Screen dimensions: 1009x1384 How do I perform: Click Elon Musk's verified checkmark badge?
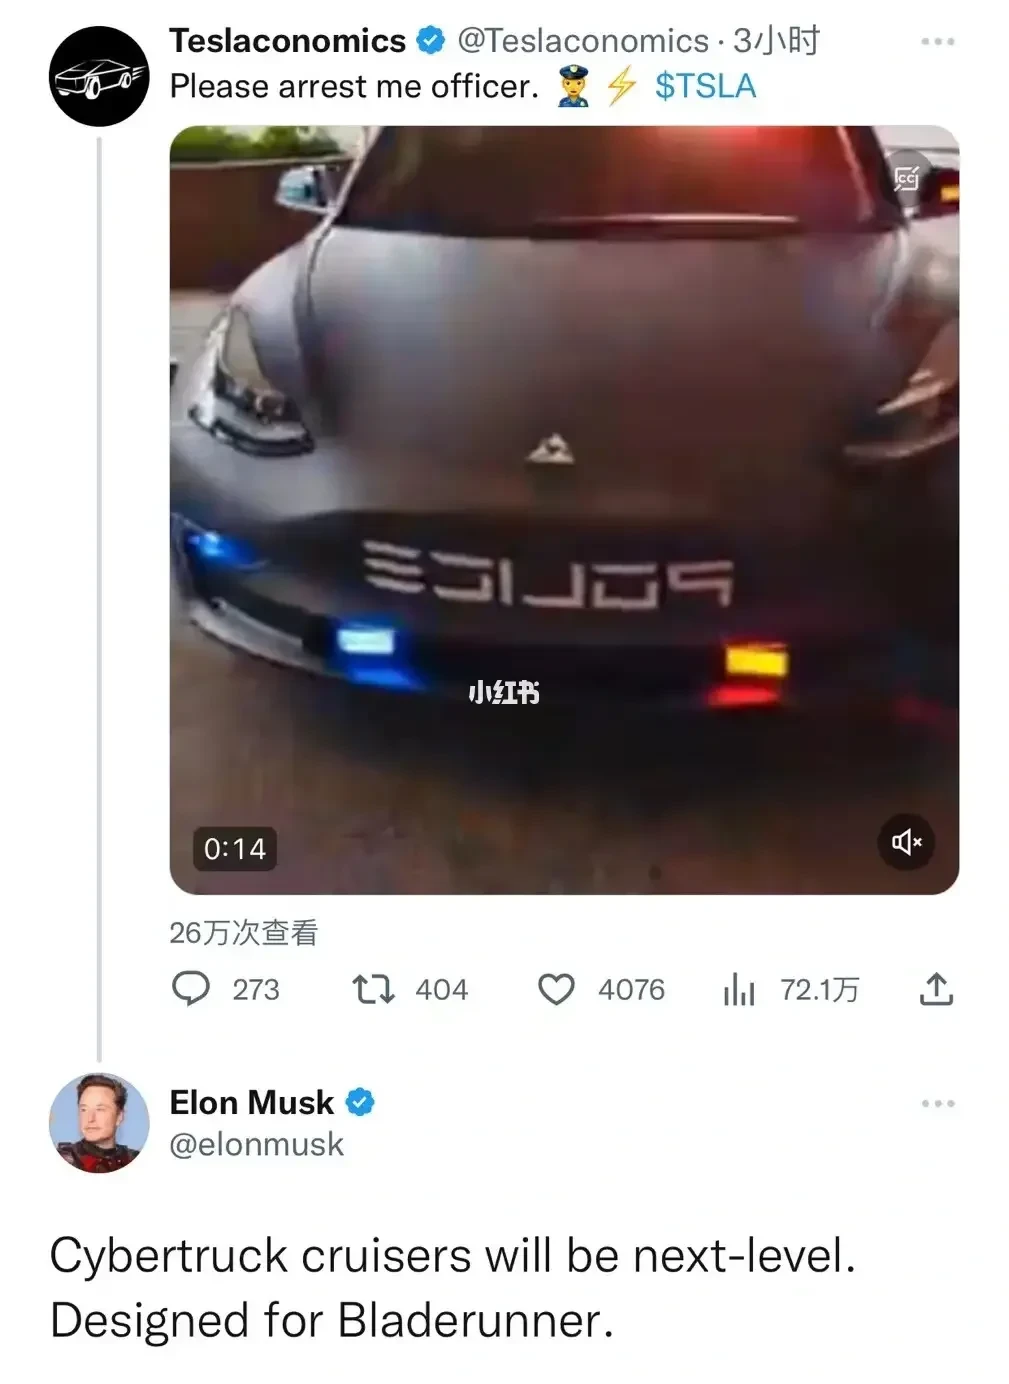pos(360,1102)
